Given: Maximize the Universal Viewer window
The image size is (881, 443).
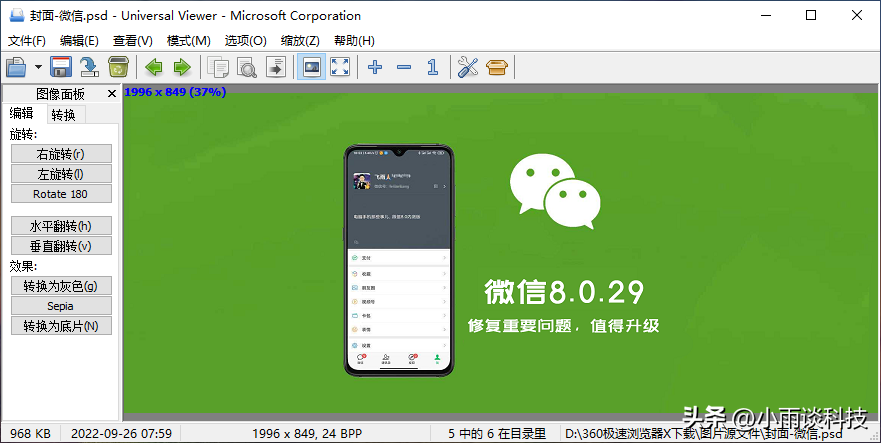Looking at the screenshot, I should [x=811, y=15].
